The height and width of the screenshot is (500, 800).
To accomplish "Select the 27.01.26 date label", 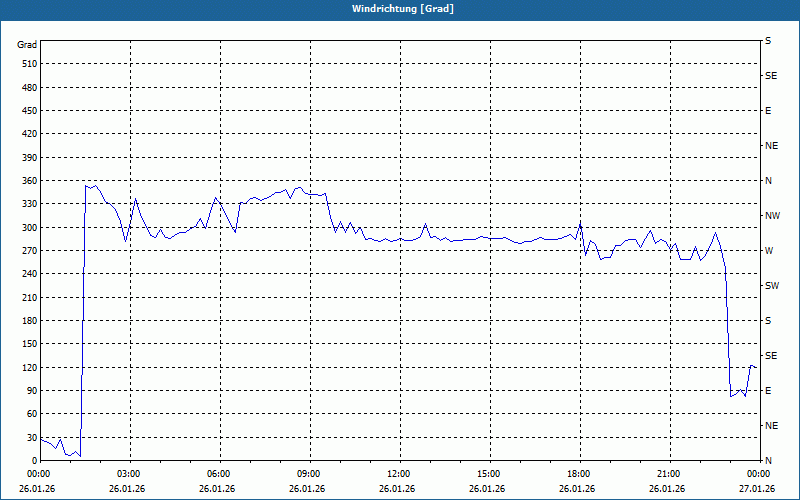I will pos(757,489).
